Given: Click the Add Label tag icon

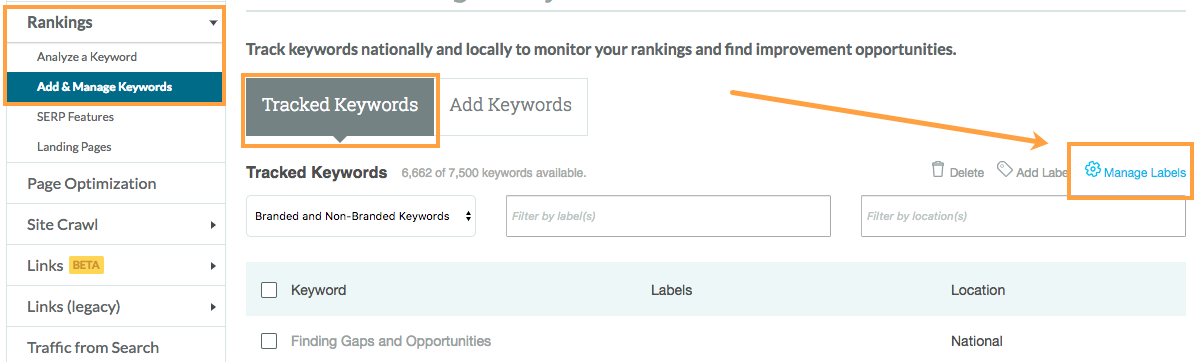Looking at the screenshot, I should 1005,169.
